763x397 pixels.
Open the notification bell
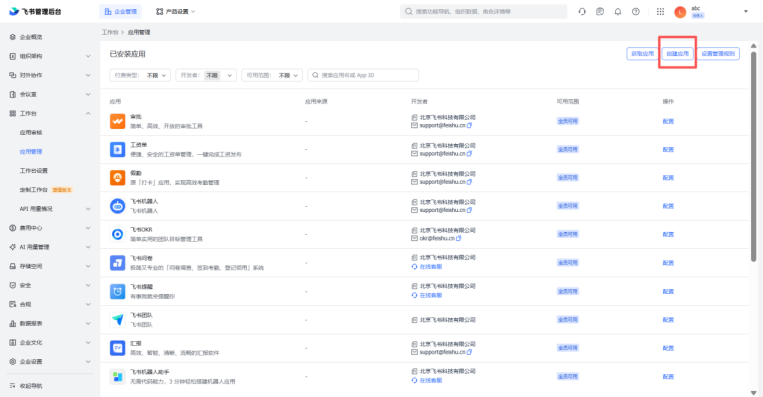click(618, 12)
